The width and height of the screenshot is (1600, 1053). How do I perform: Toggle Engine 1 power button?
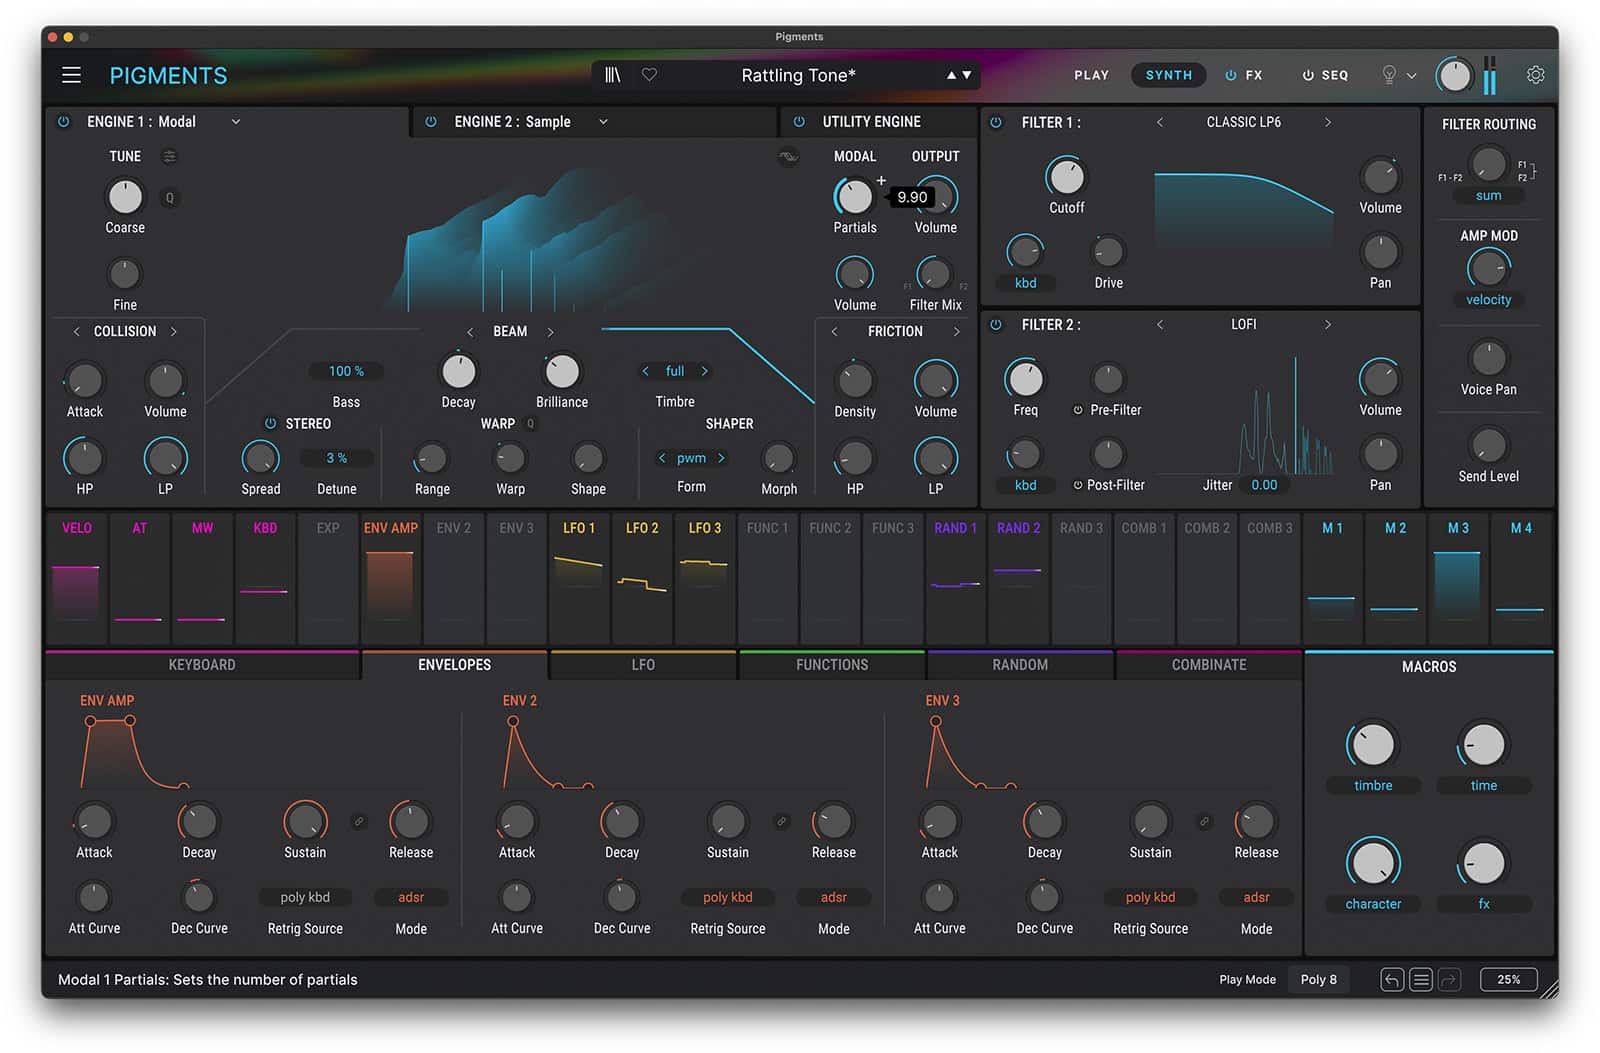coord(64,122)
